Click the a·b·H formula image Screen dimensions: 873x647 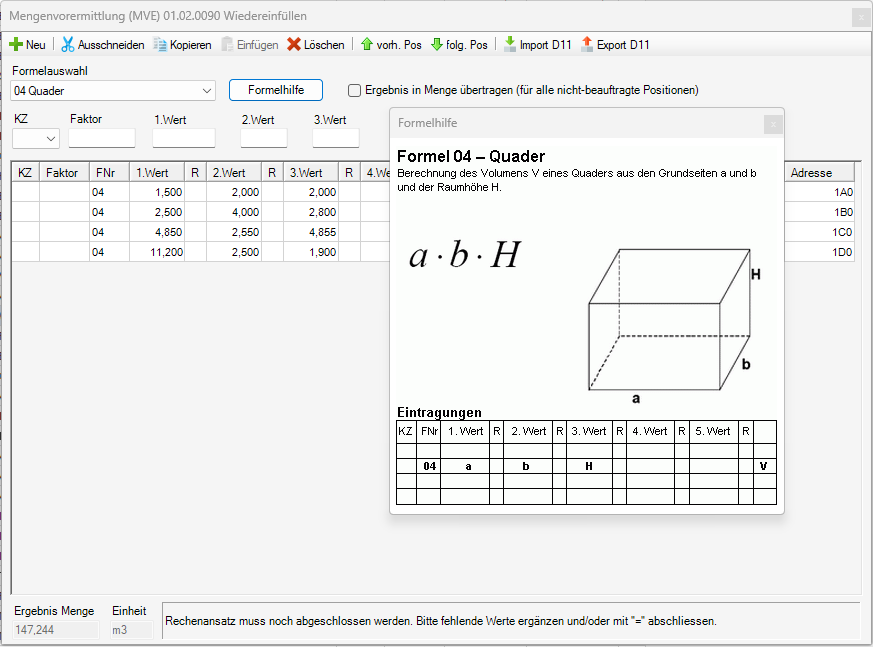465,255
